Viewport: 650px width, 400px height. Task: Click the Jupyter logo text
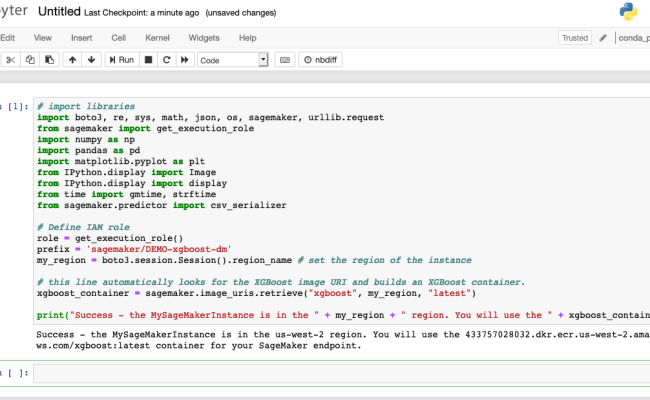(x=14, y=11)
